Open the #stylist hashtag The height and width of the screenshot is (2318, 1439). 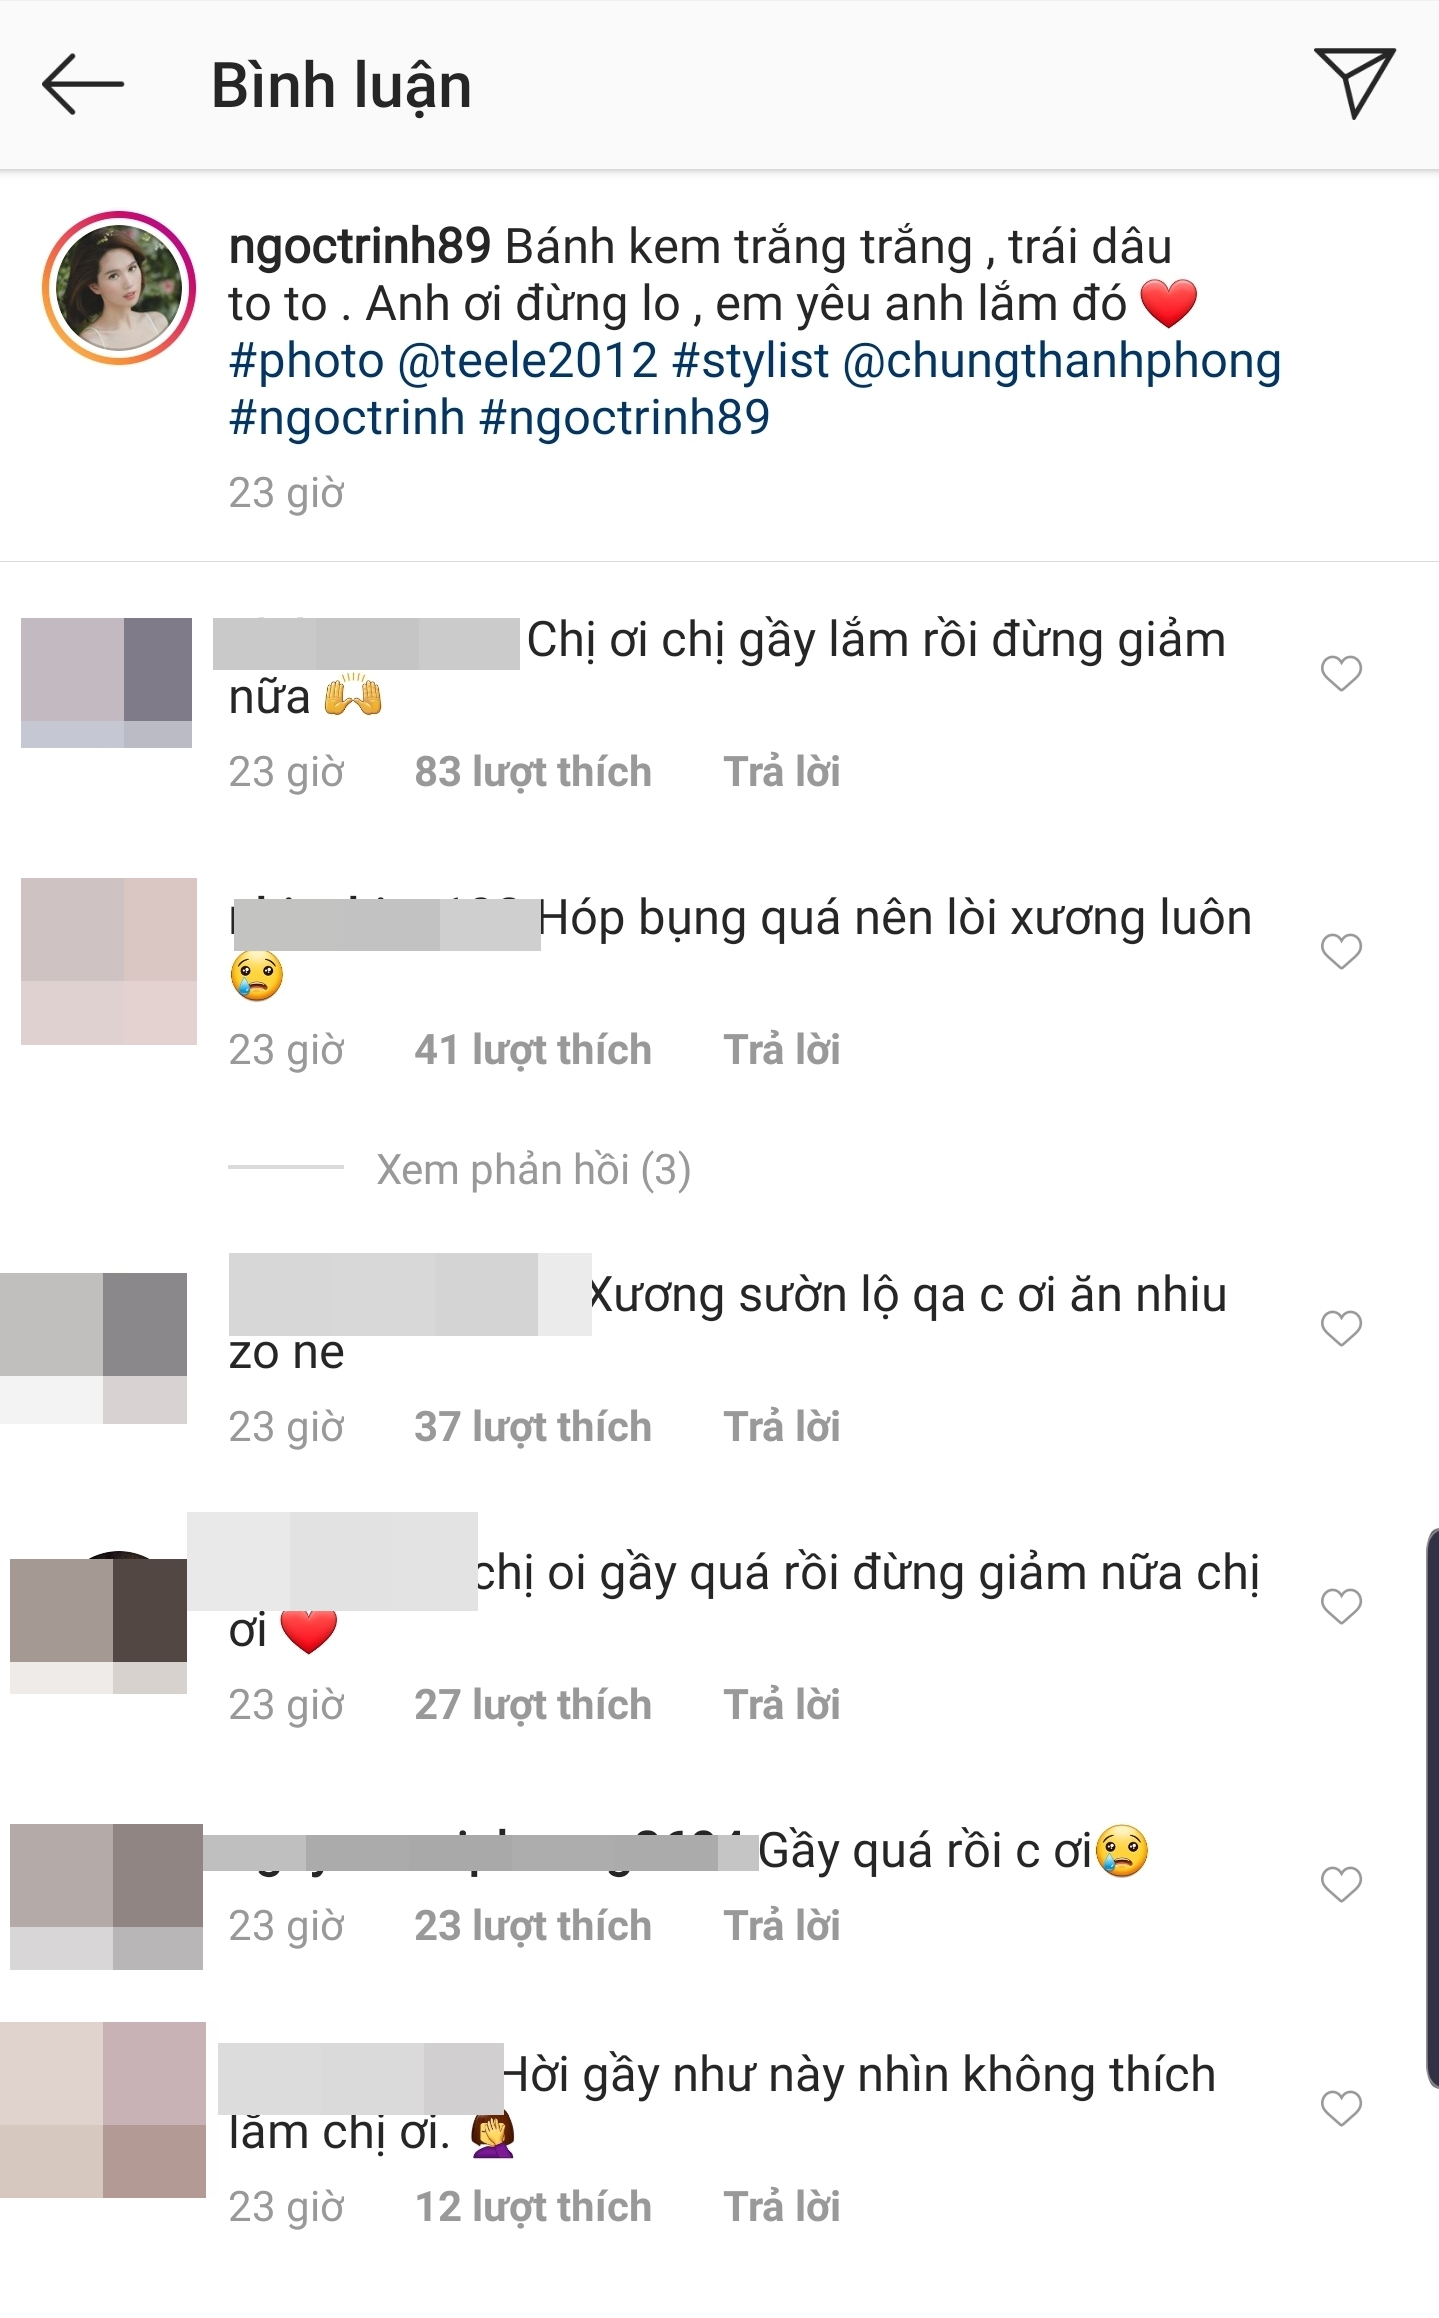(x=751, y=361)
